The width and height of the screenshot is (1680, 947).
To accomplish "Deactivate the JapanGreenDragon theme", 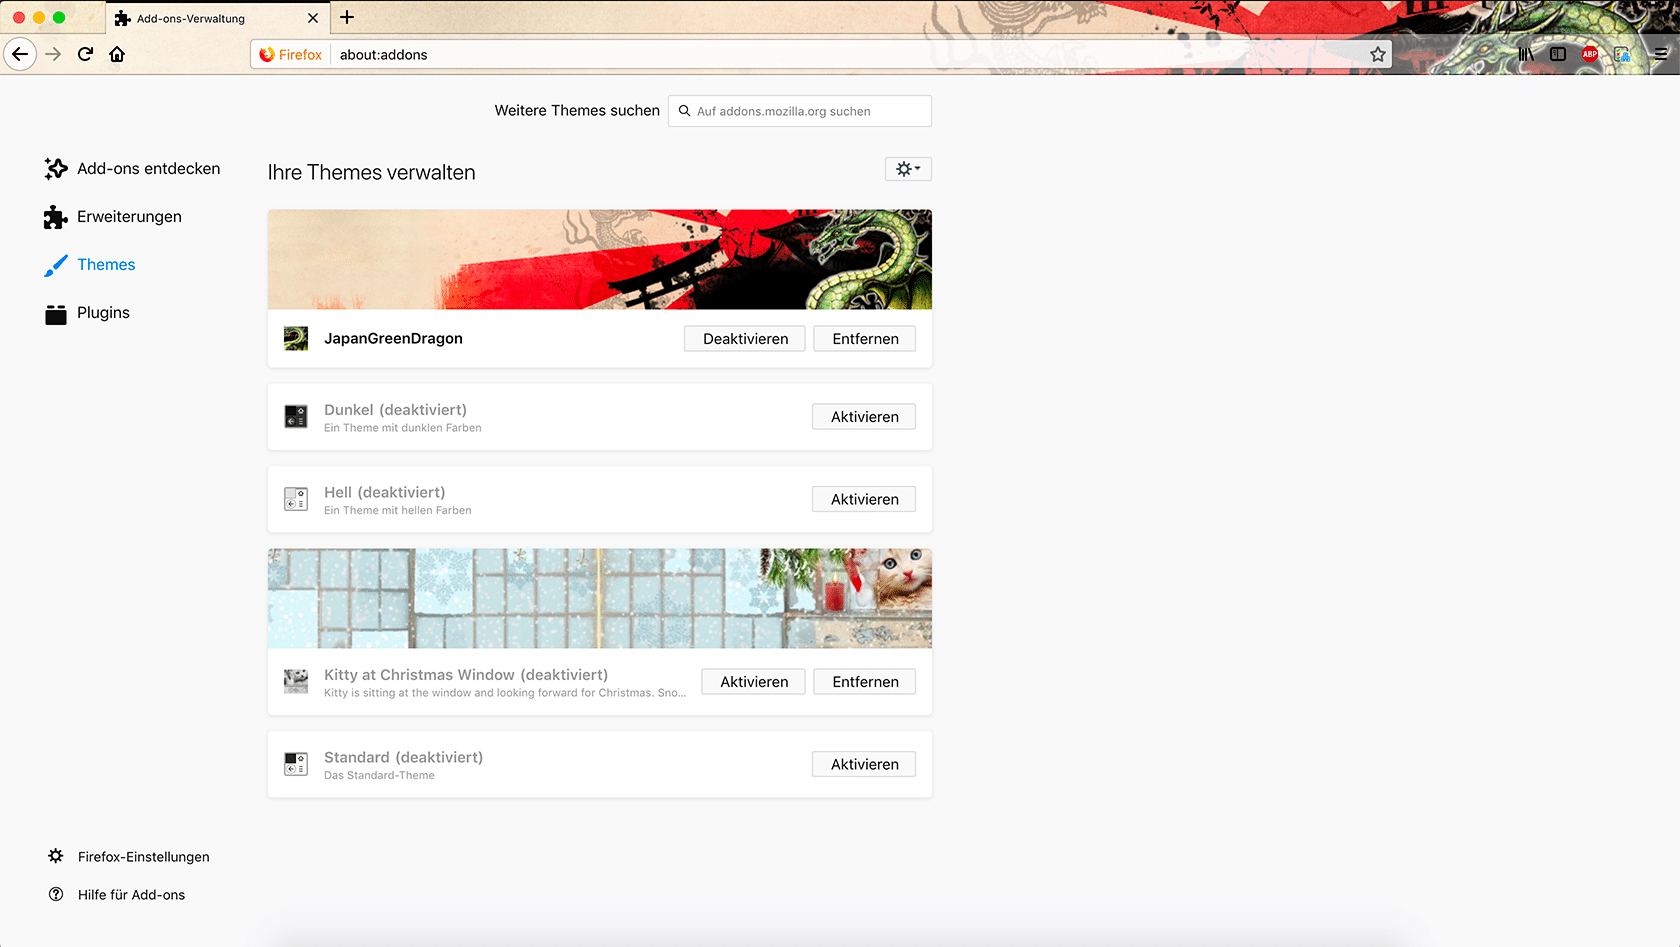I will (x=745, y=339).
